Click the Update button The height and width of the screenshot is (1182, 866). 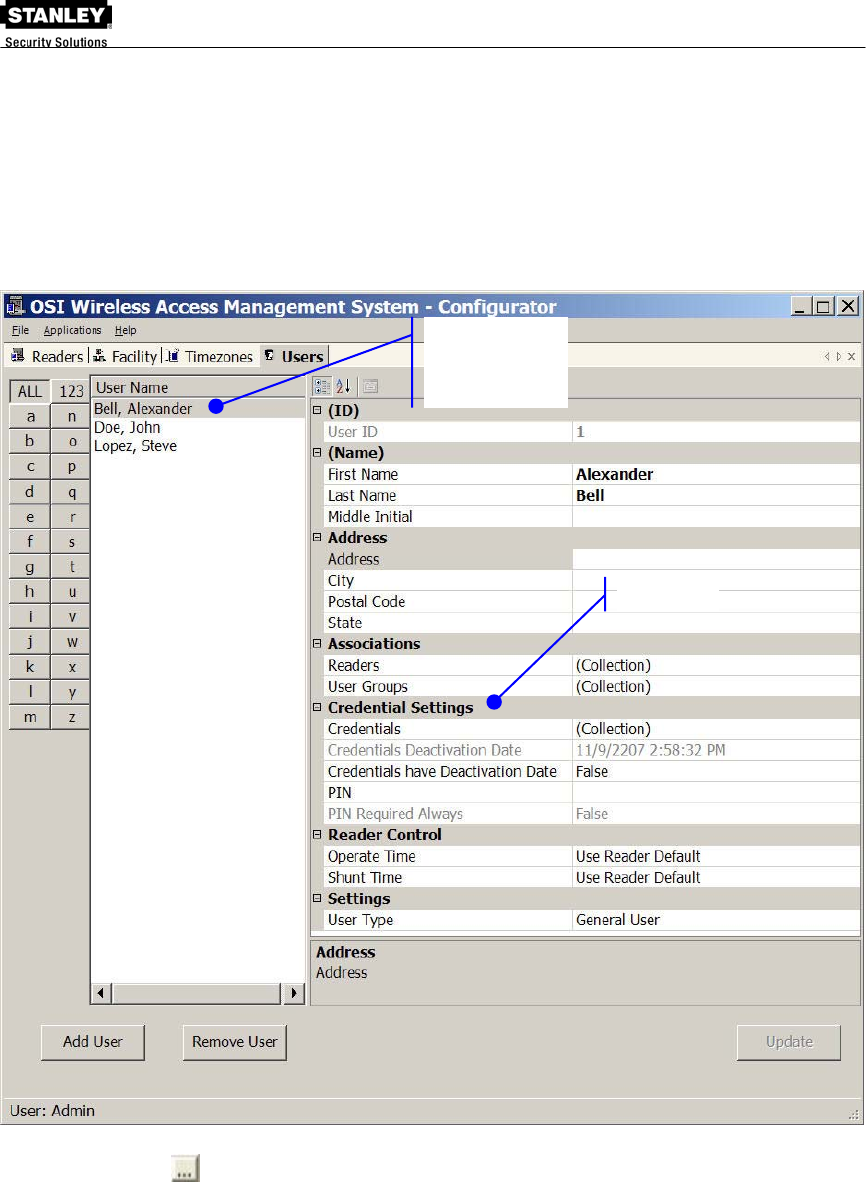(x=788, y=1042)
